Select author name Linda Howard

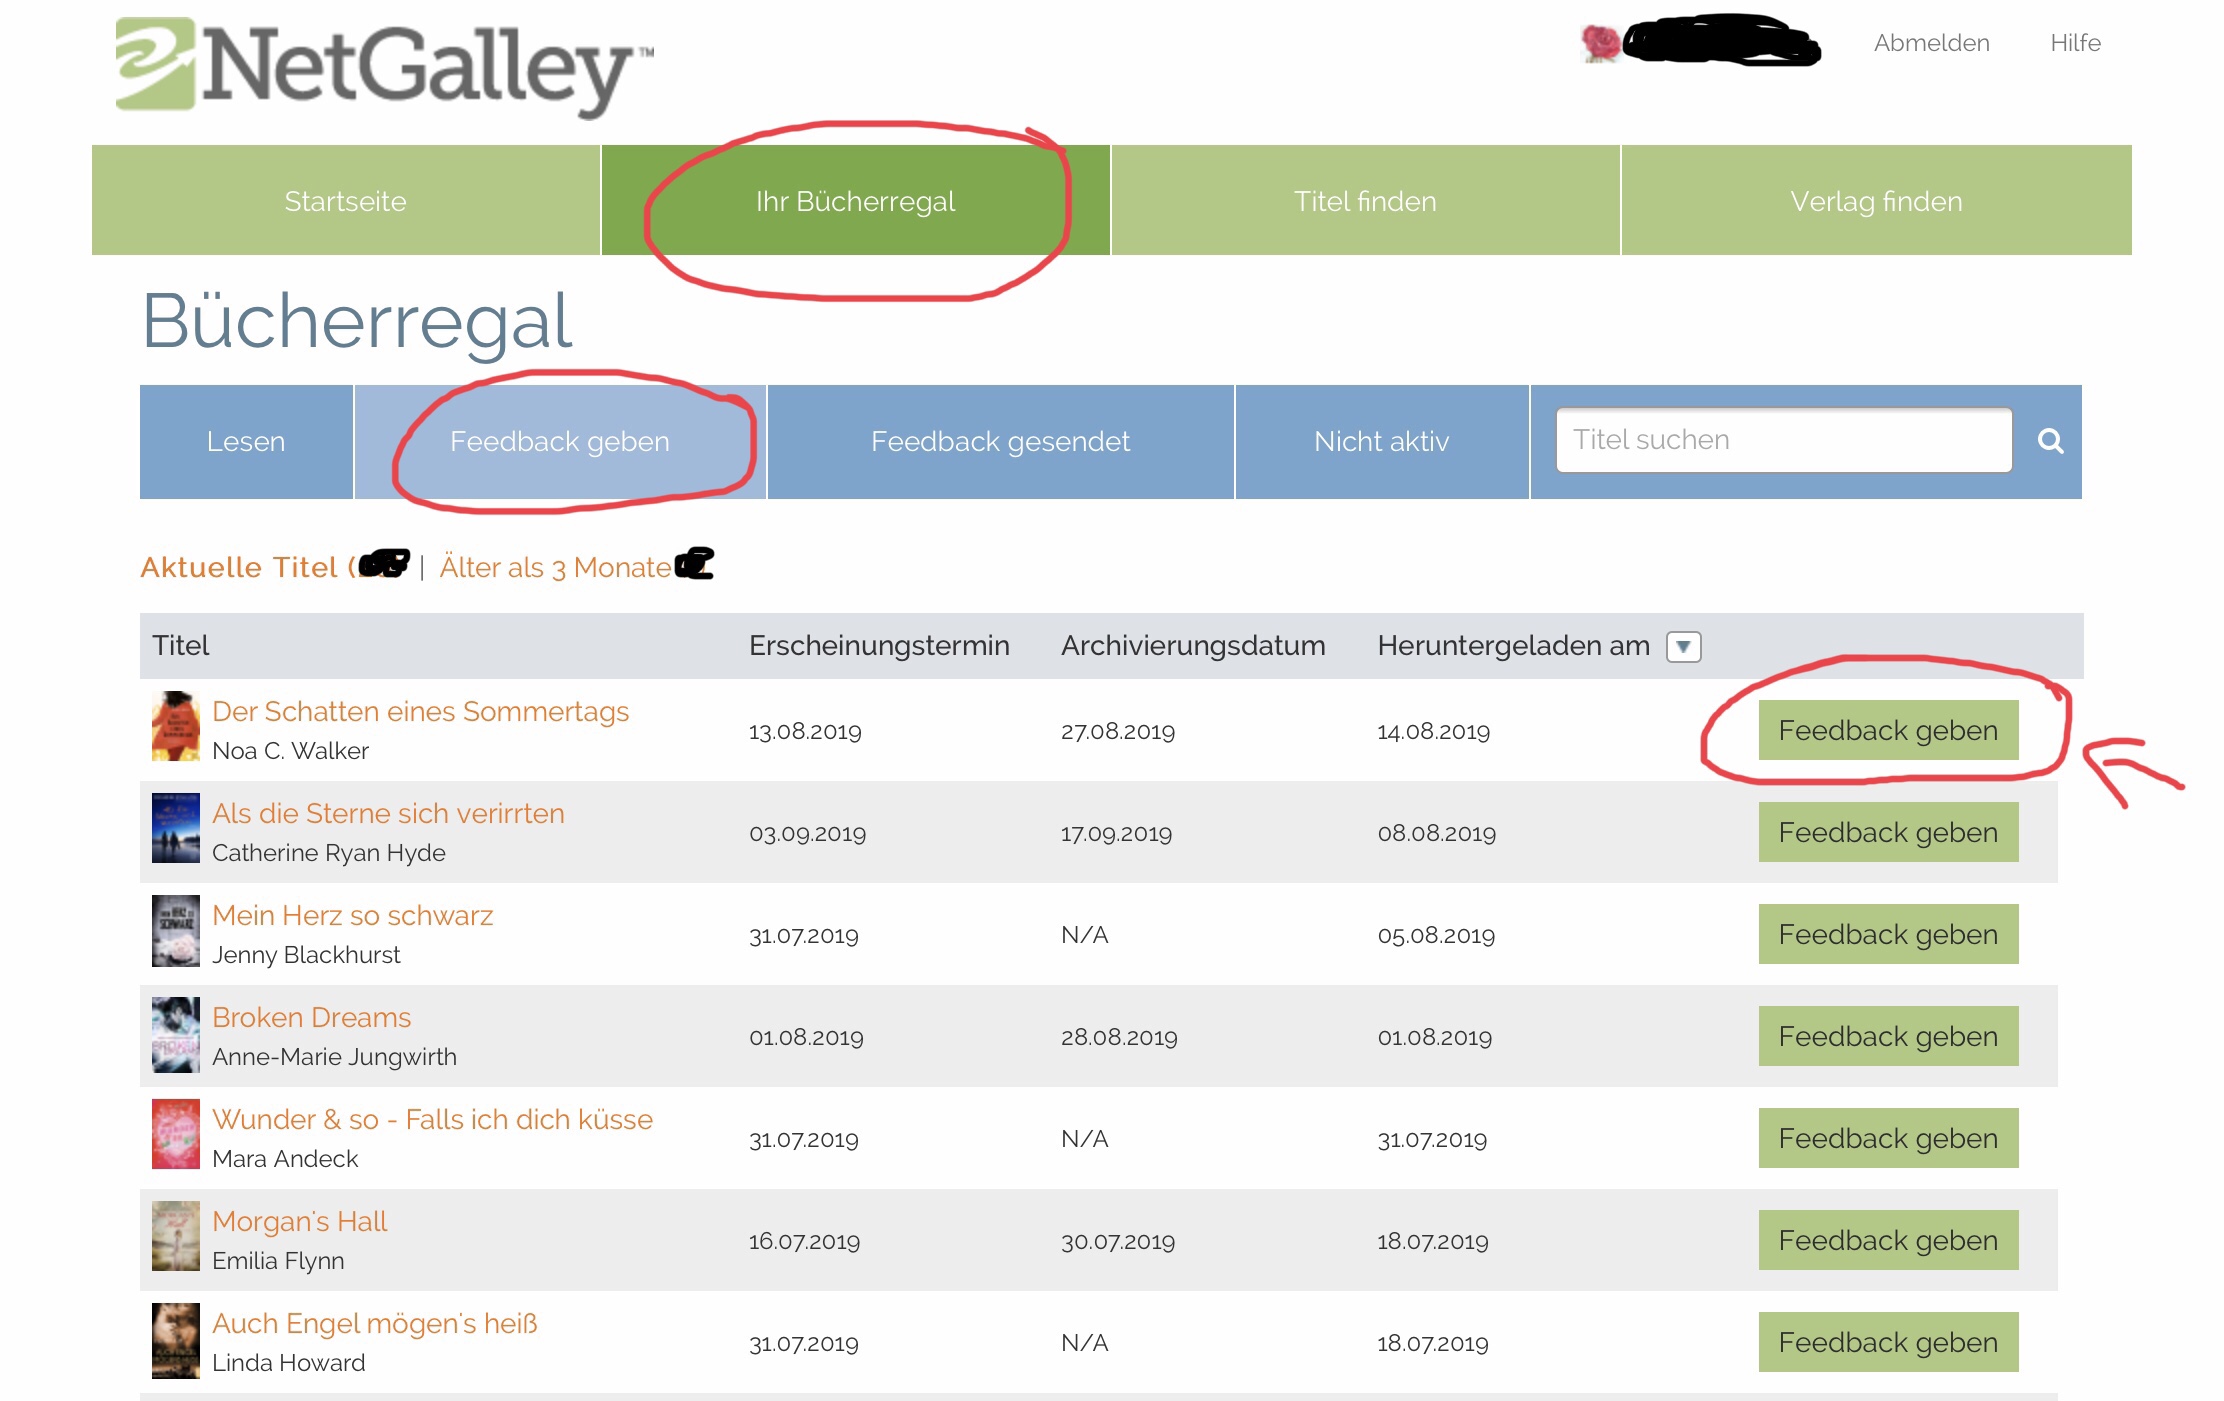click(288, 1363)
